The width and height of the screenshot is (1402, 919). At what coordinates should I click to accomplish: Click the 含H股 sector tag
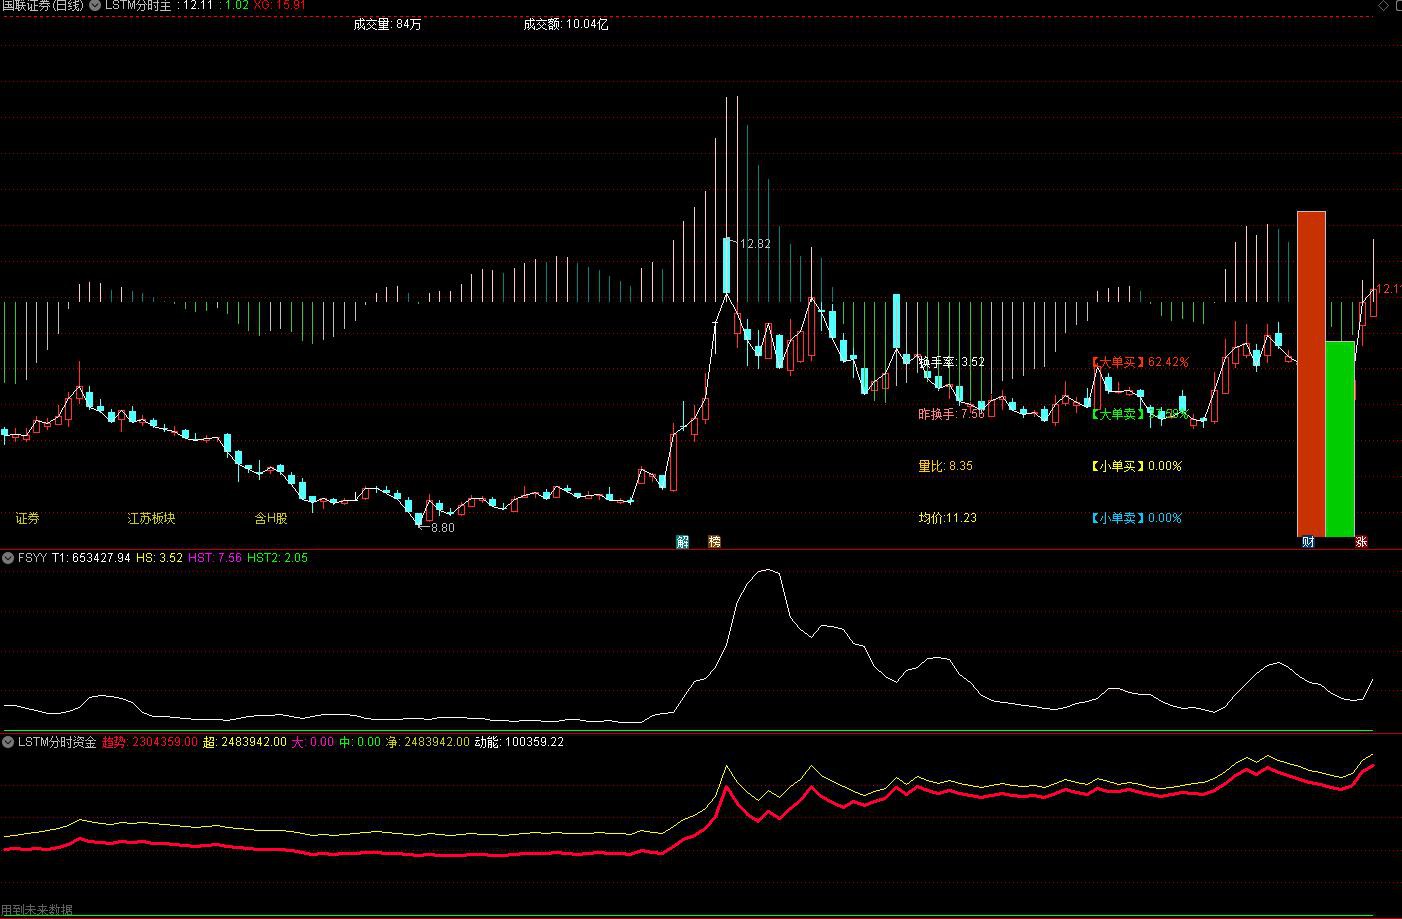(271, 518)
